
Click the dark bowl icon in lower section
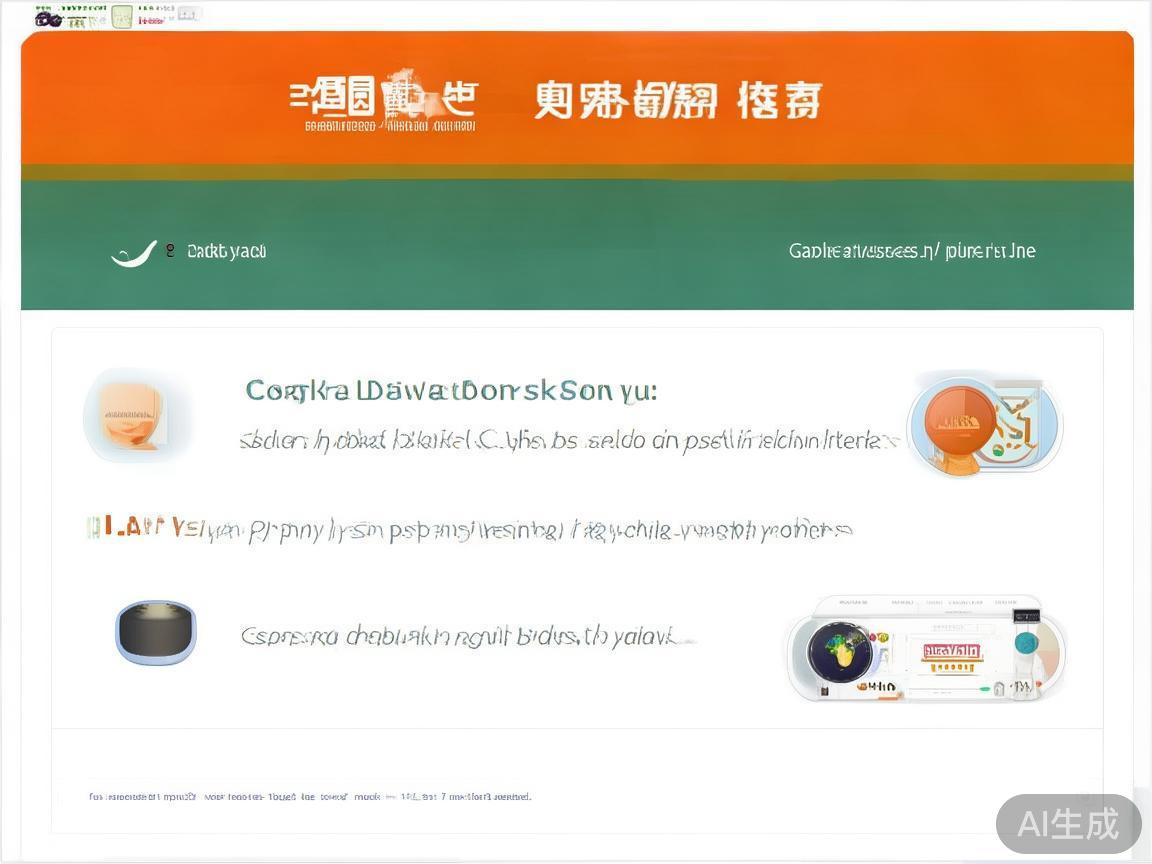point(155,632)
